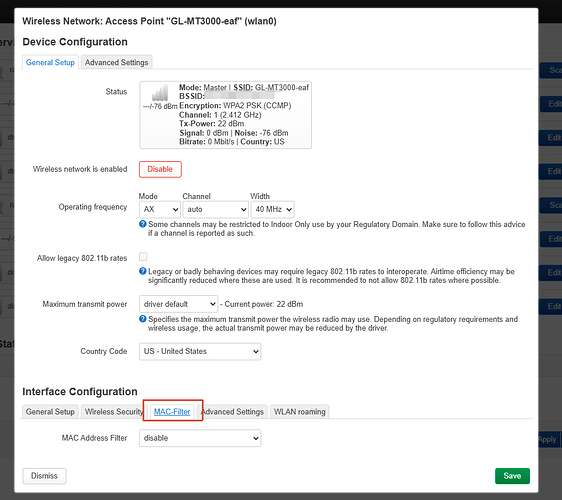Open the WLAN roaming tab

coord(300,412)
